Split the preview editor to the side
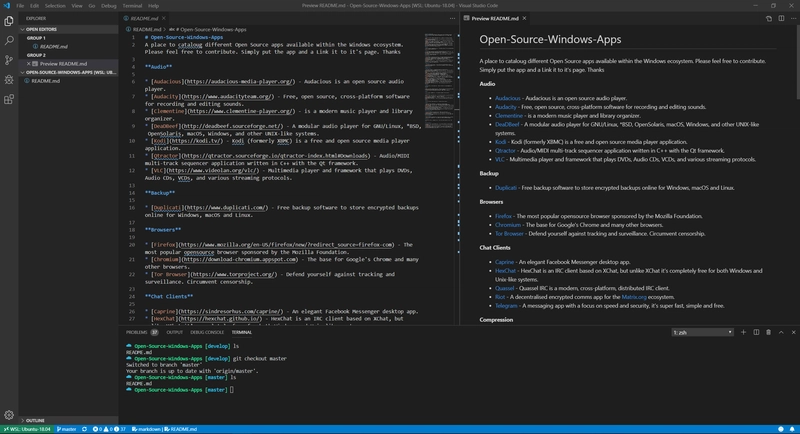Viewport: 800px width, 434px height. pyautogui.click(x=781, y=18)
